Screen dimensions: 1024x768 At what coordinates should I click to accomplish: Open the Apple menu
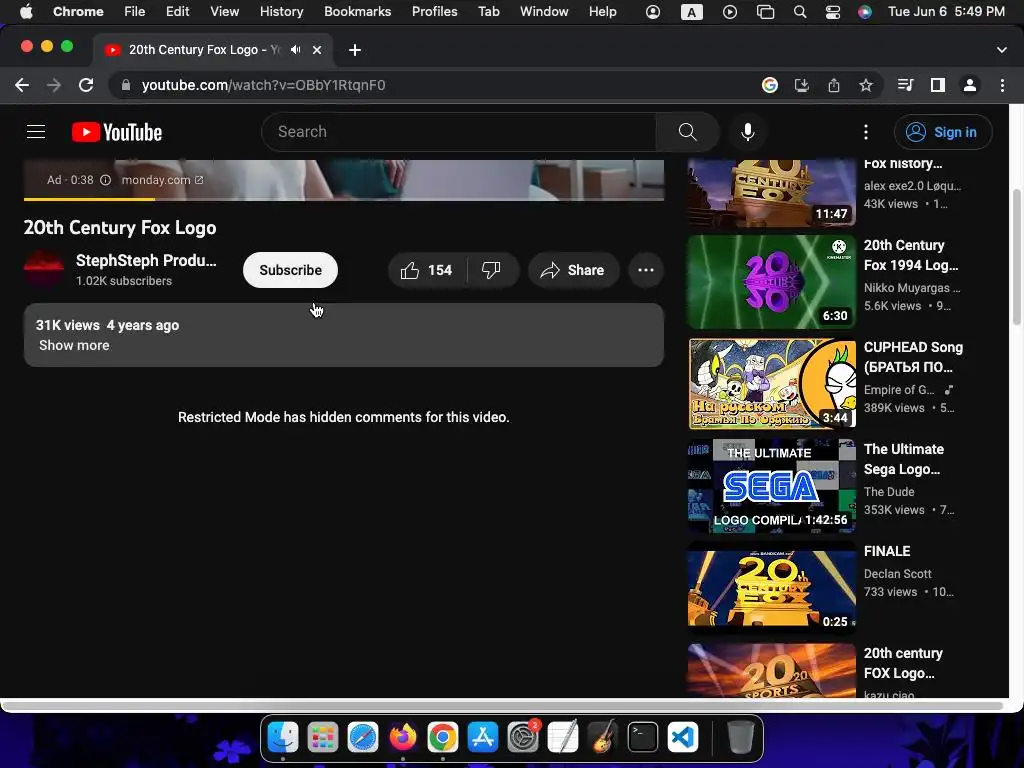coord(26,12)
